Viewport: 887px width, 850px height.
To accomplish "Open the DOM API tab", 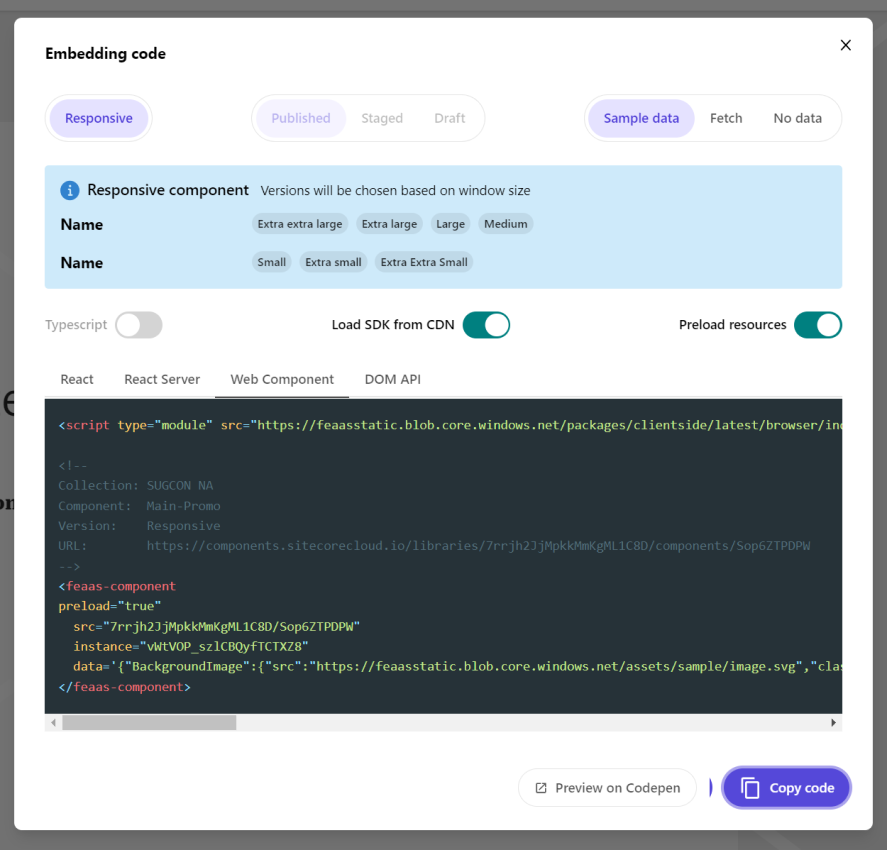I will coord(393,379).
